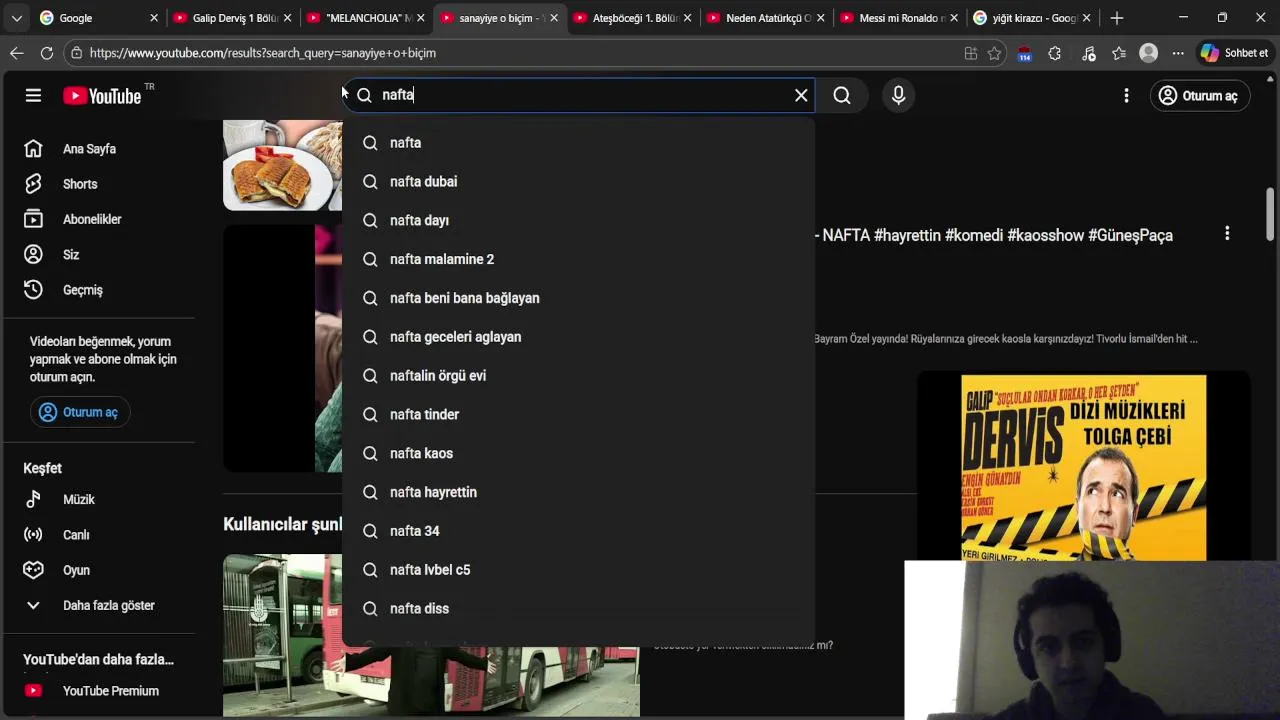Viewport: 1280px width, 720px height.
Task: Select the "nafta hayrettin" suggestion
Action: [x=578, y=492]
